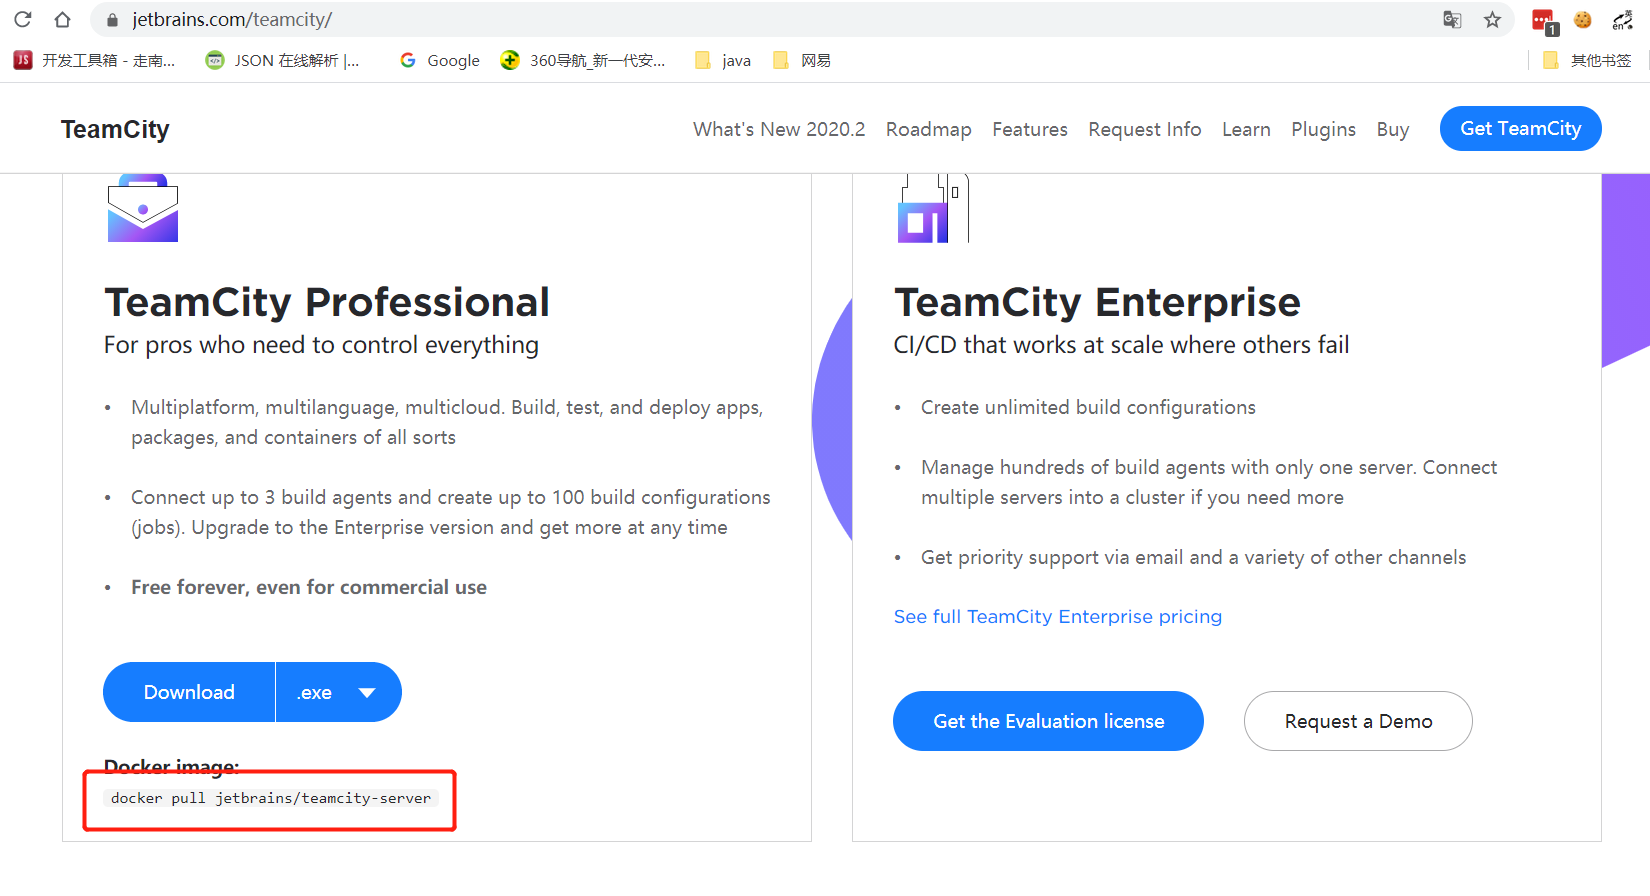
Task: Click the lock icon in address bar
Action: [x=112, y=20]
